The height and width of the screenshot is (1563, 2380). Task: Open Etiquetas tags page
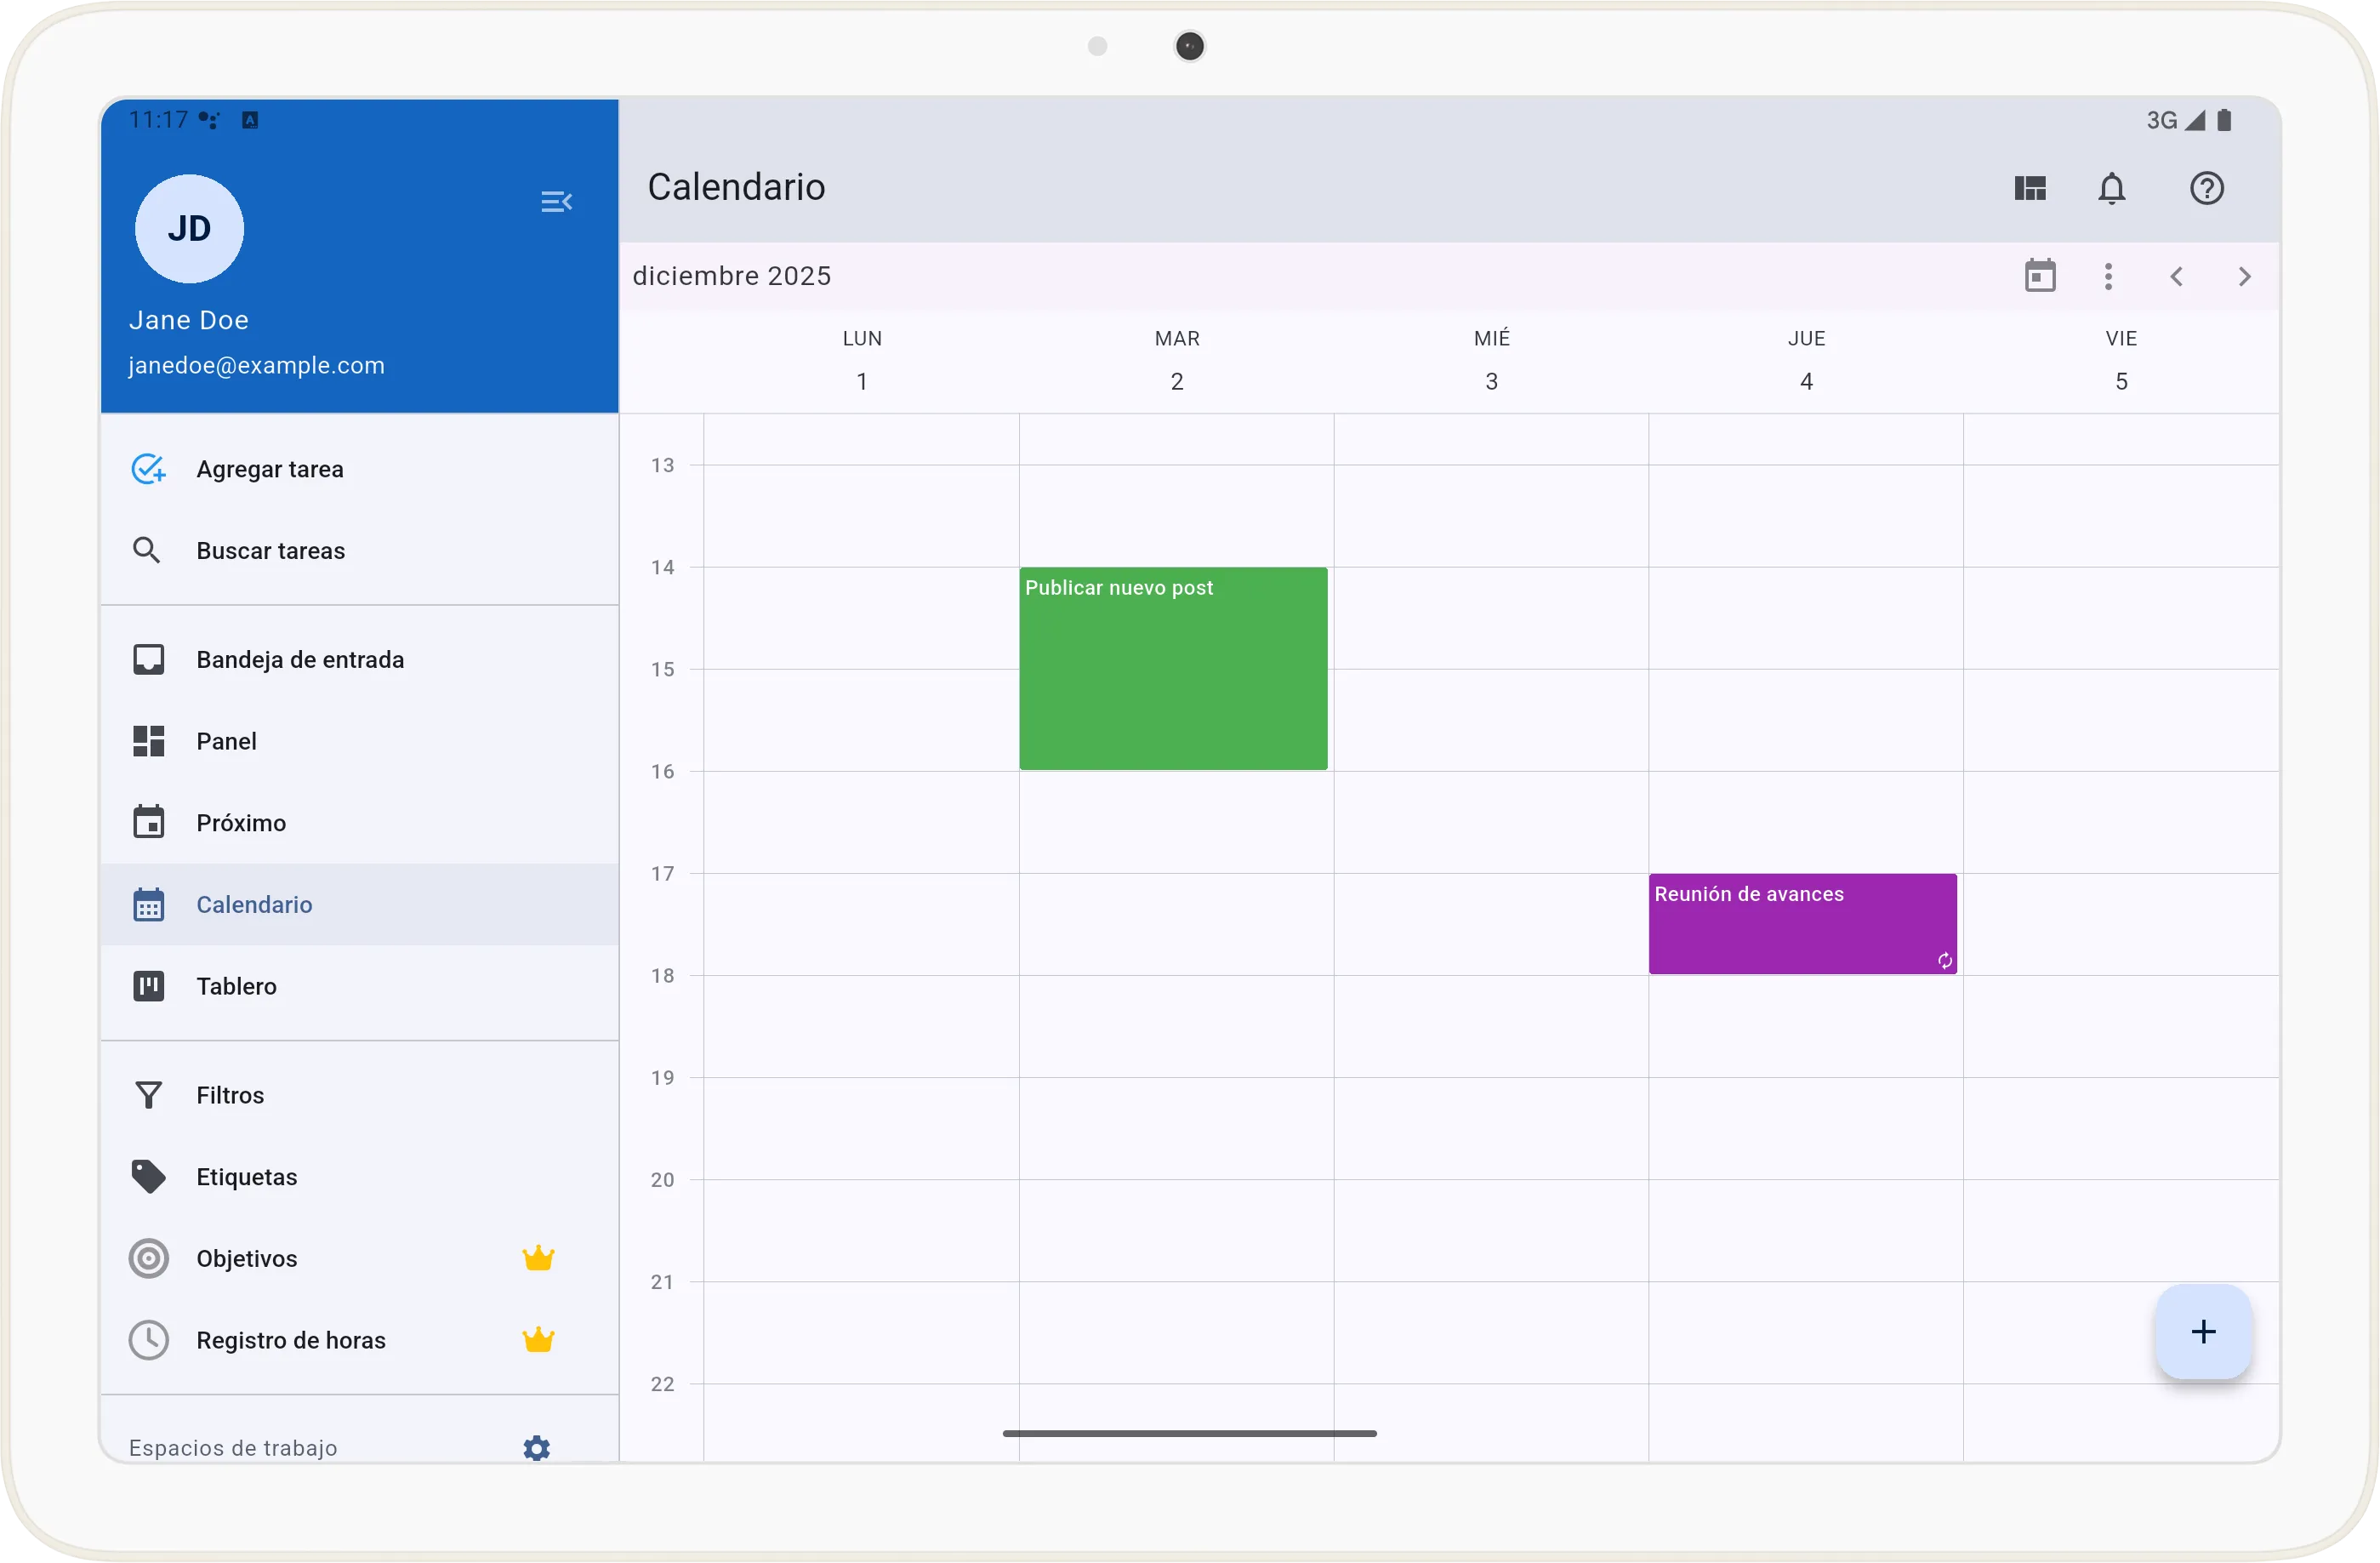coord(246,1177)
